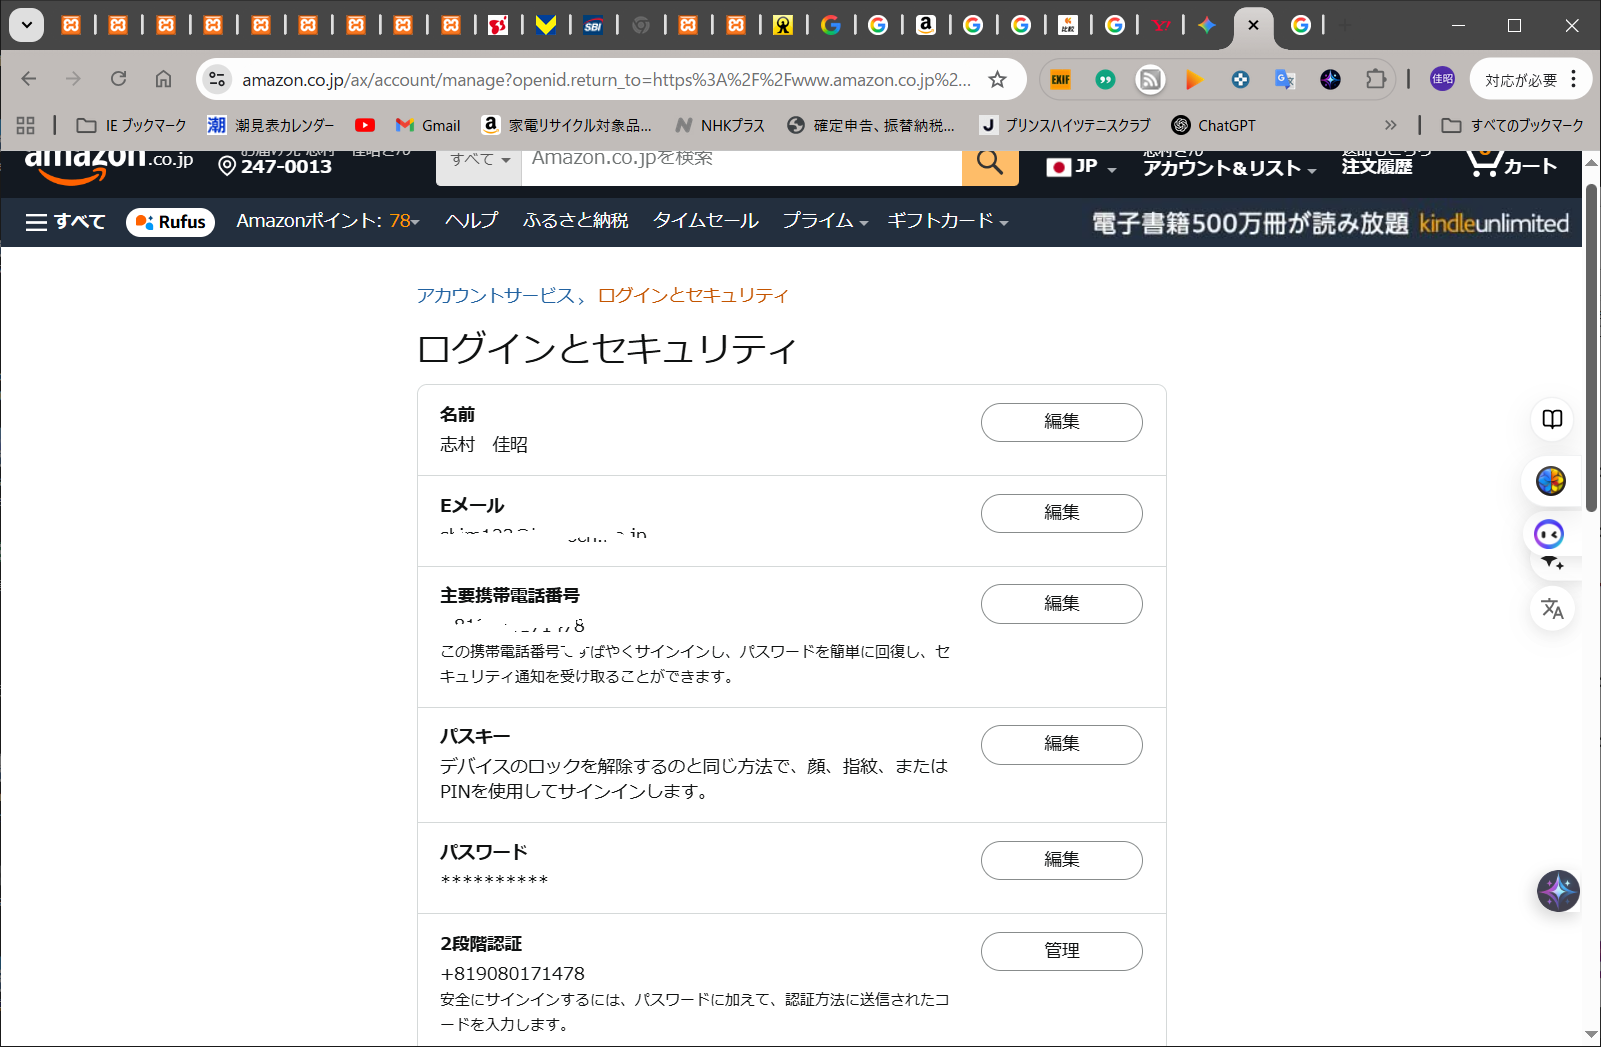
Task: Click the Amazon search magnifier button
Action: point(989,164)
